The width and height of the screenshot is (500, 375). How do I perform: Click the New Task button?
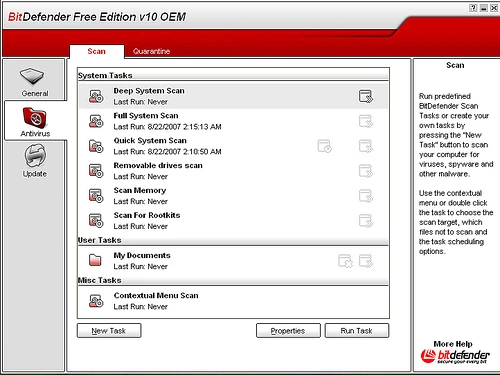click(109, 331)
